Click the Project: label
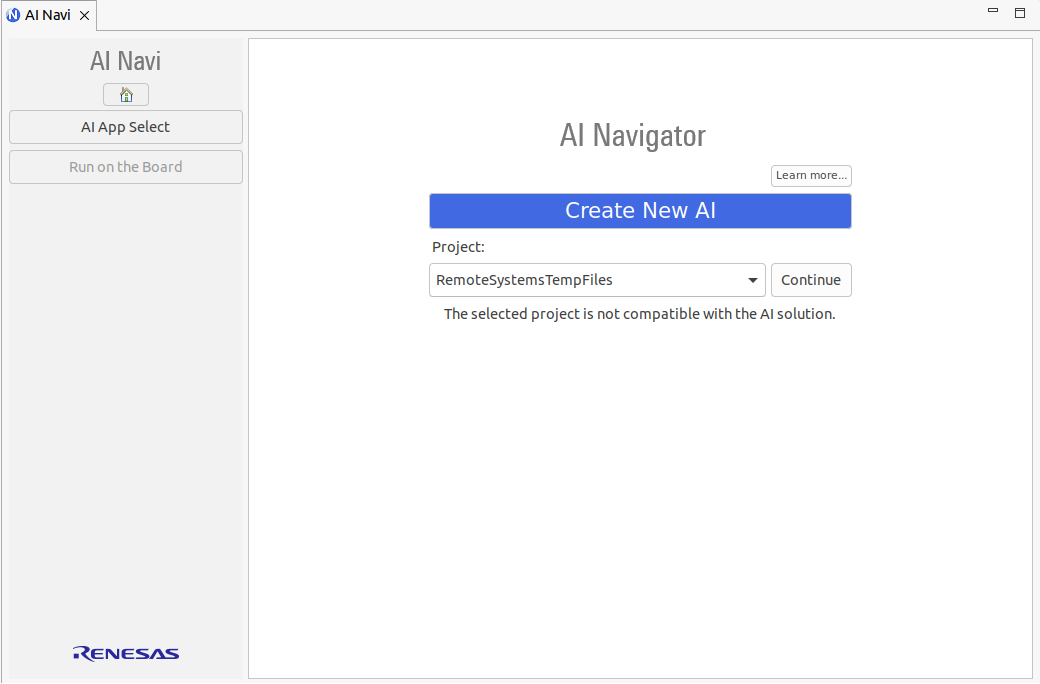 click(458, 247)
